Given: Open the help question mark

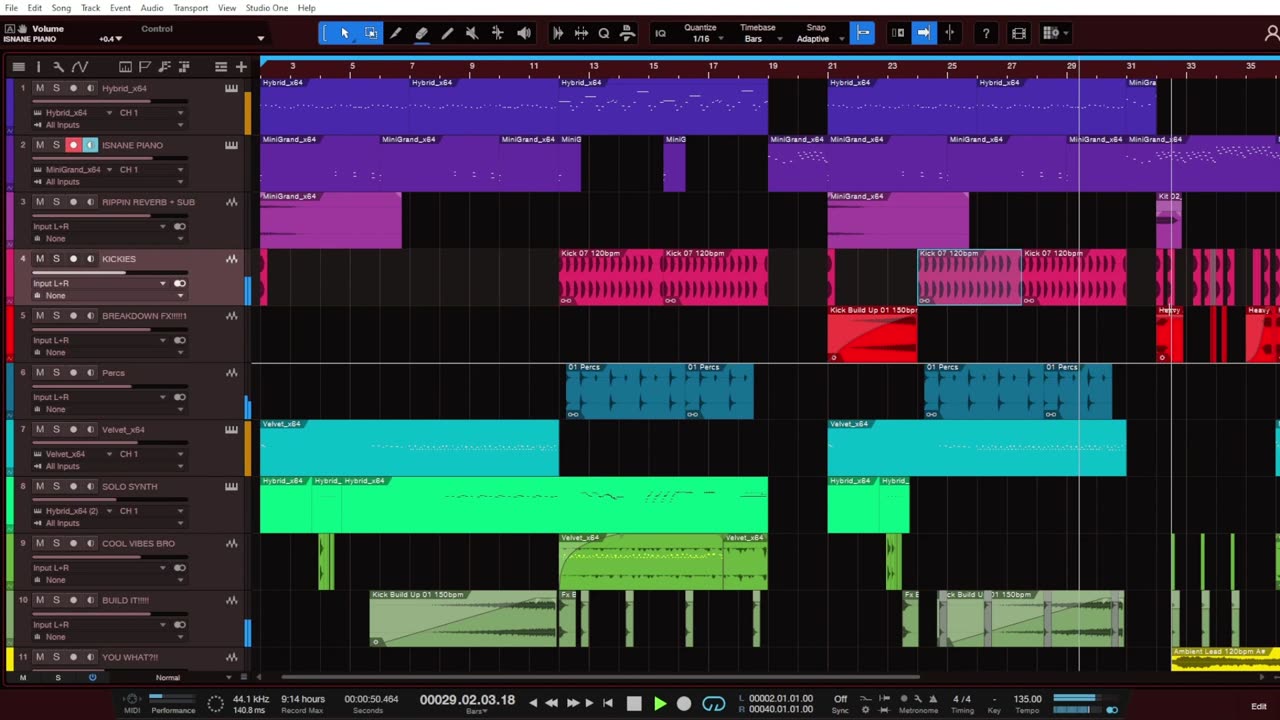Looking at the screenshot, I should [x=986, y=33].
